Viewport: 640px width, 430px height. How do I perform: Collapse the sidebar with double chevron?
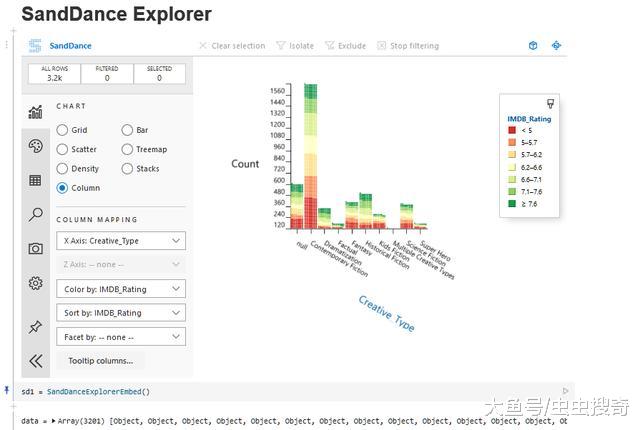click(35, 361)
